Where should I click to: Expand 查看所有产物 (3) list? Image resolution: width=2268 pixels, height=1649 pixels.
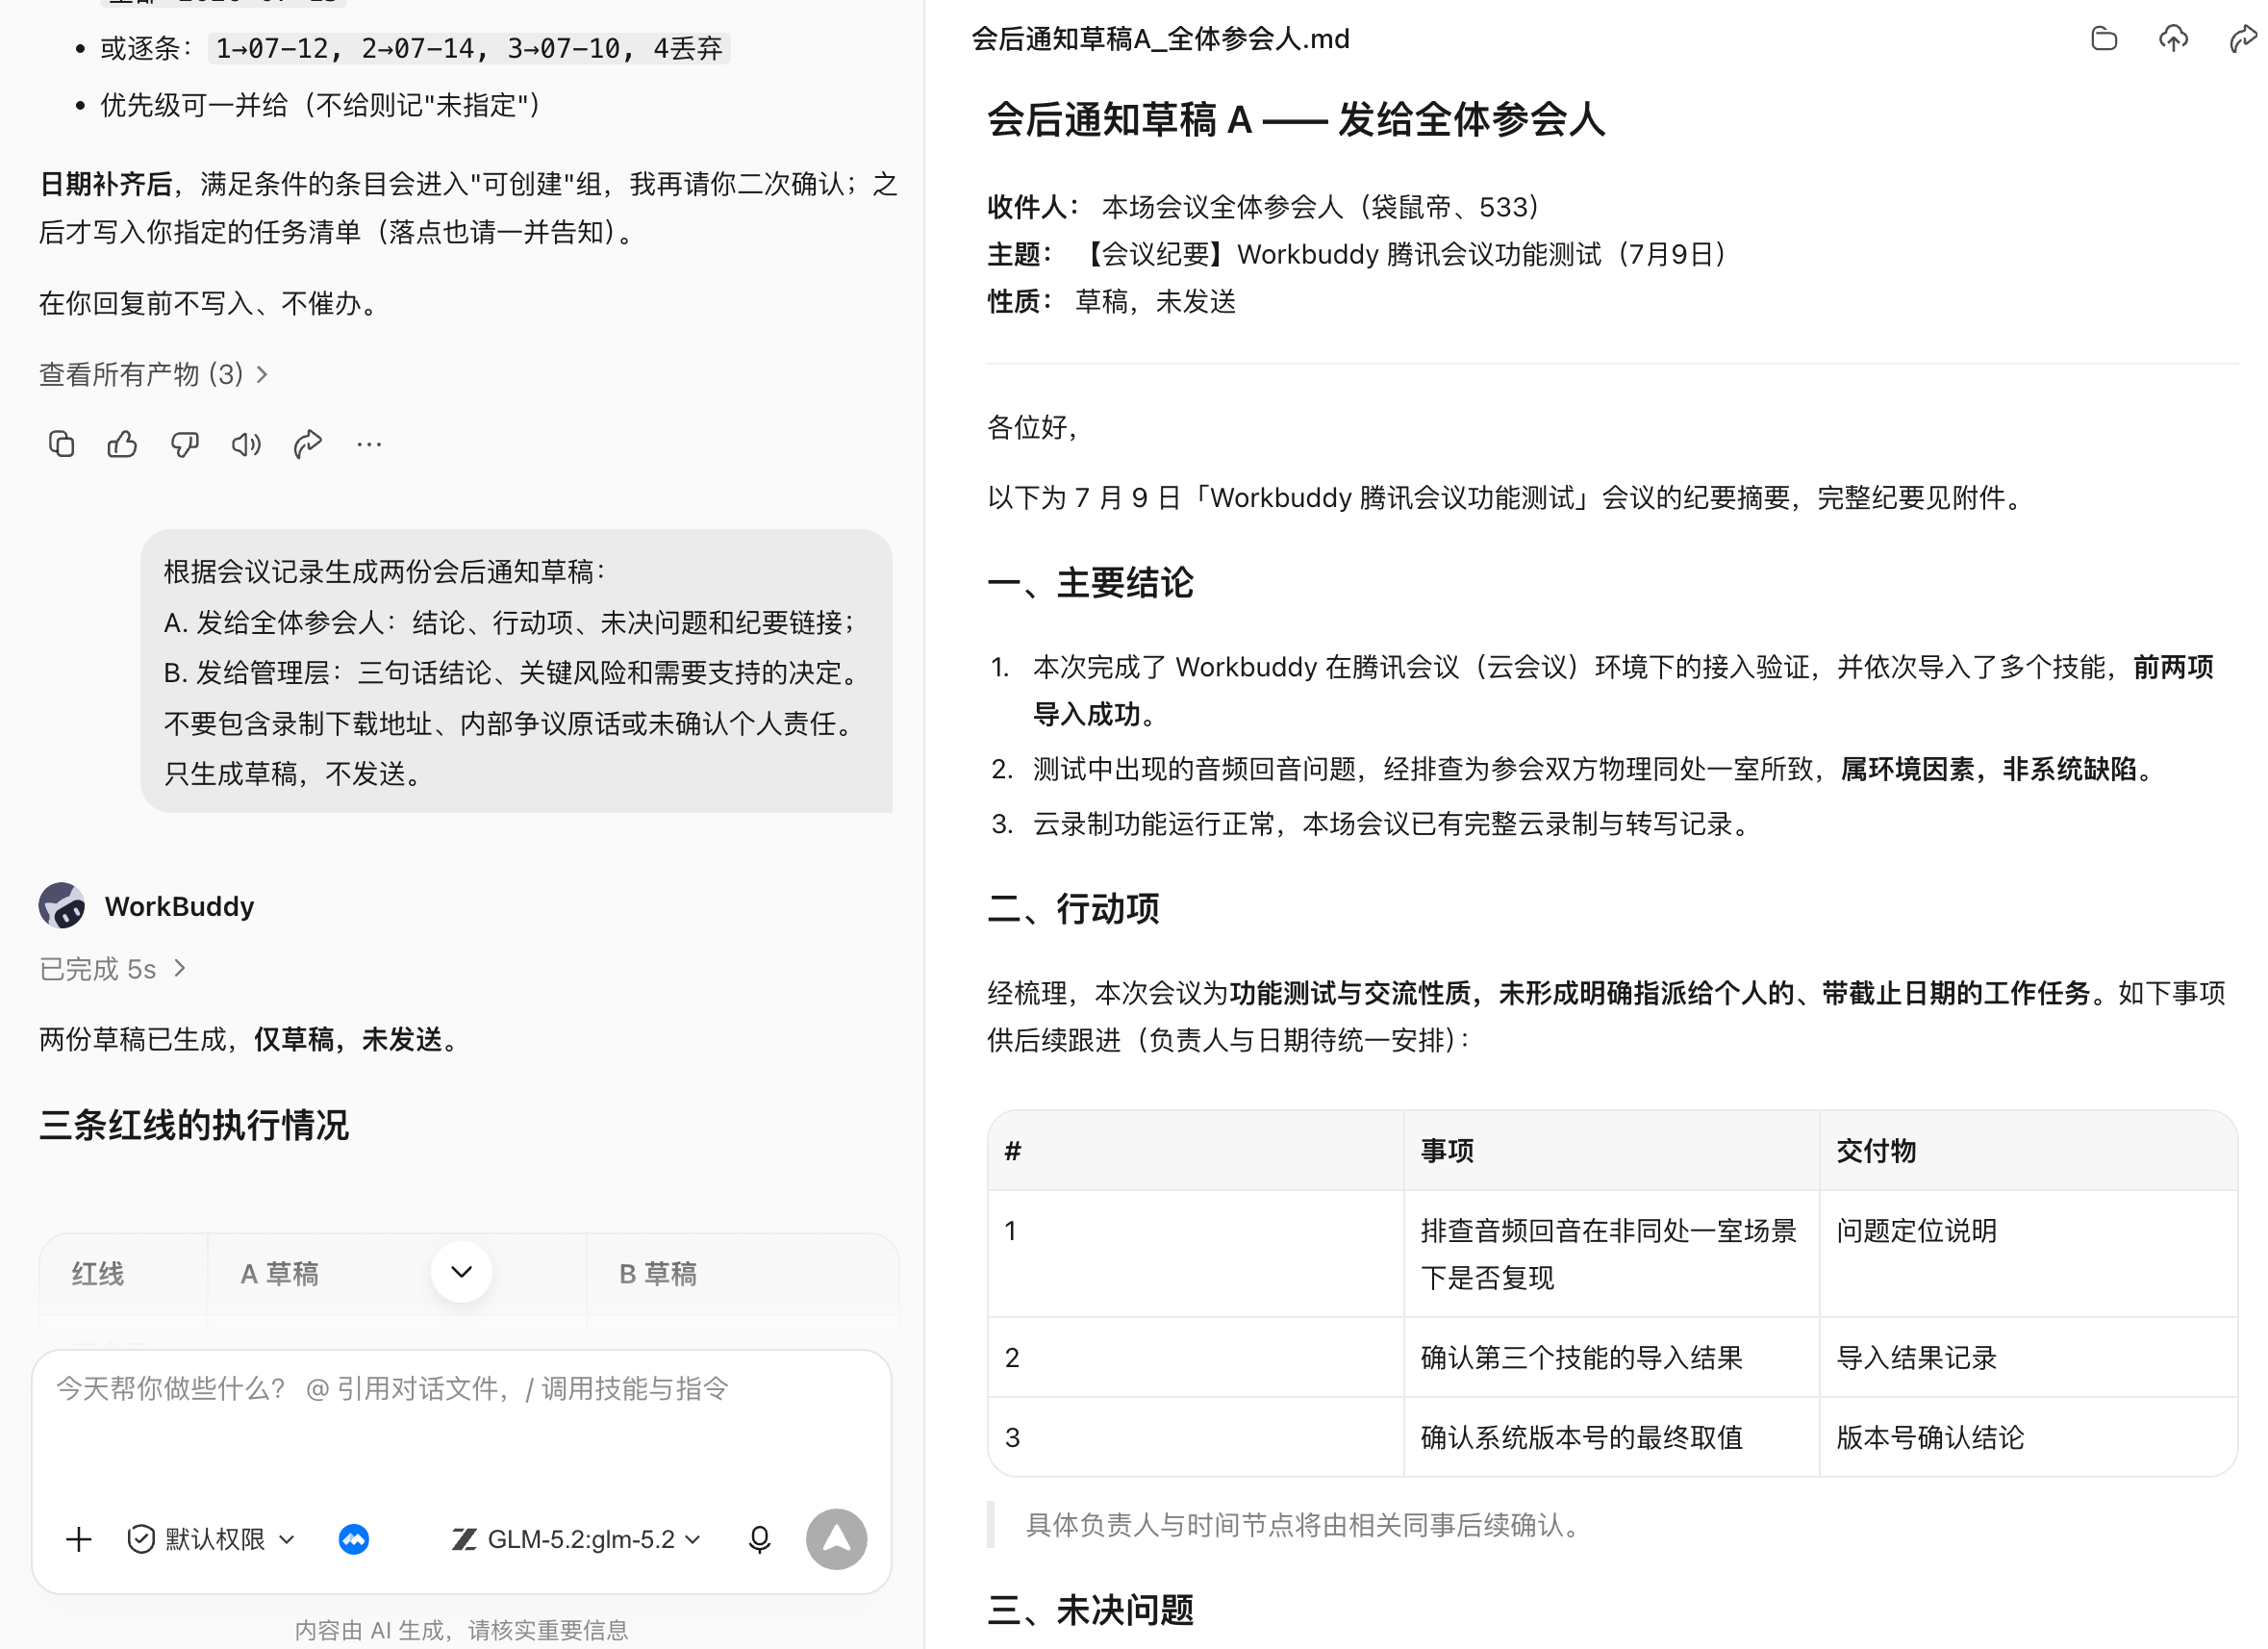pyautogui.click(x=153, y=374)
